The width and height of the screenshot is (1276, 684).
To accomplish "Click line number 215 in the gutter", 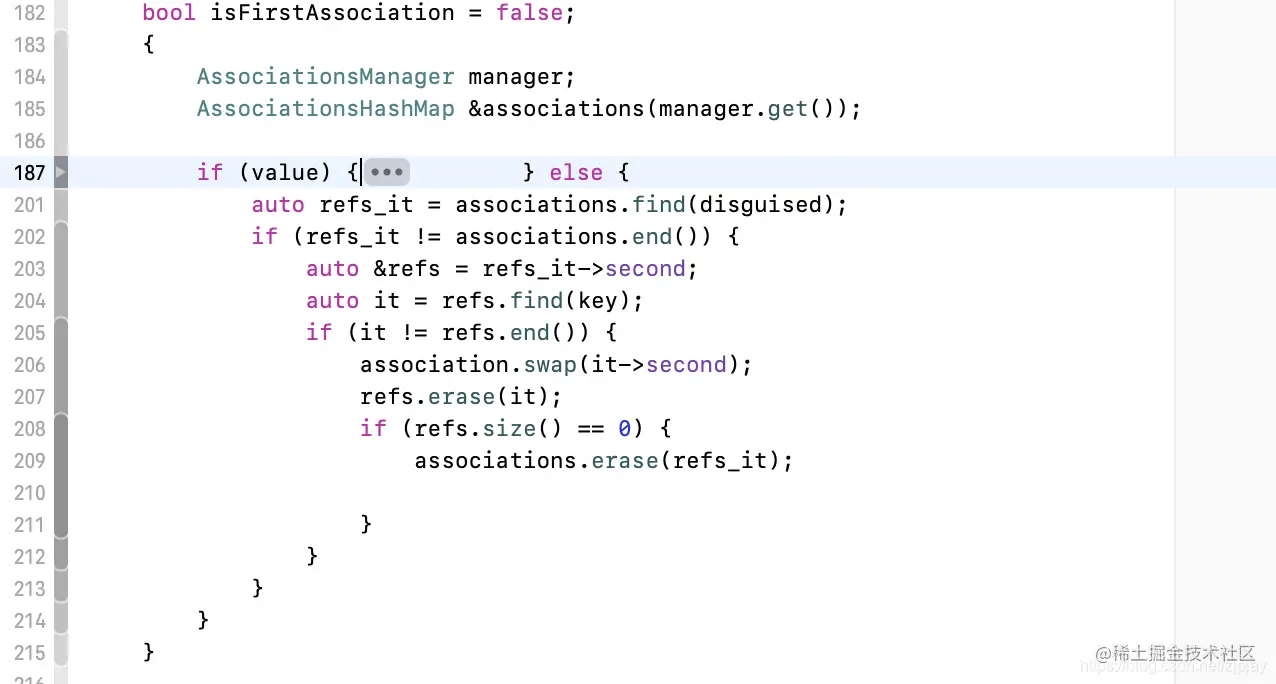I will pos(30,653).
